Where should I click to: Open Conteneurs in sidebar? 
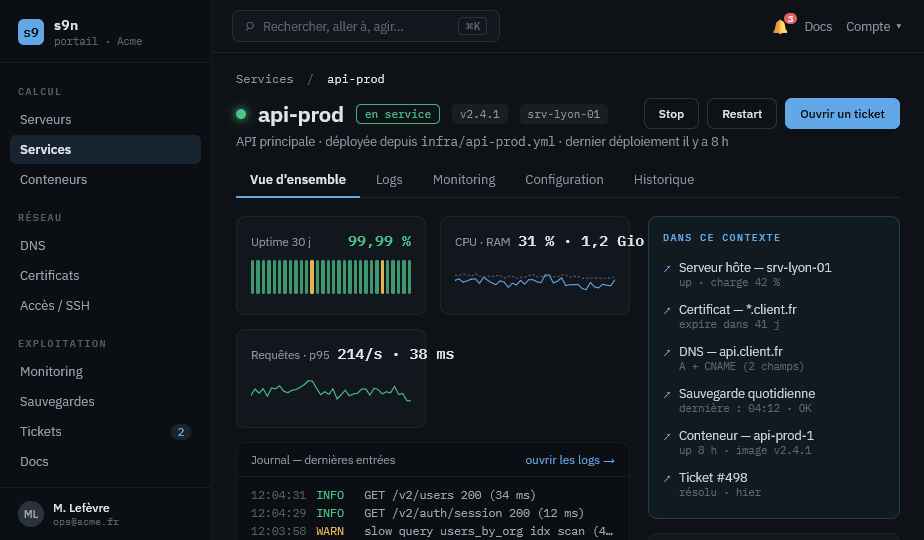[105, 180]
